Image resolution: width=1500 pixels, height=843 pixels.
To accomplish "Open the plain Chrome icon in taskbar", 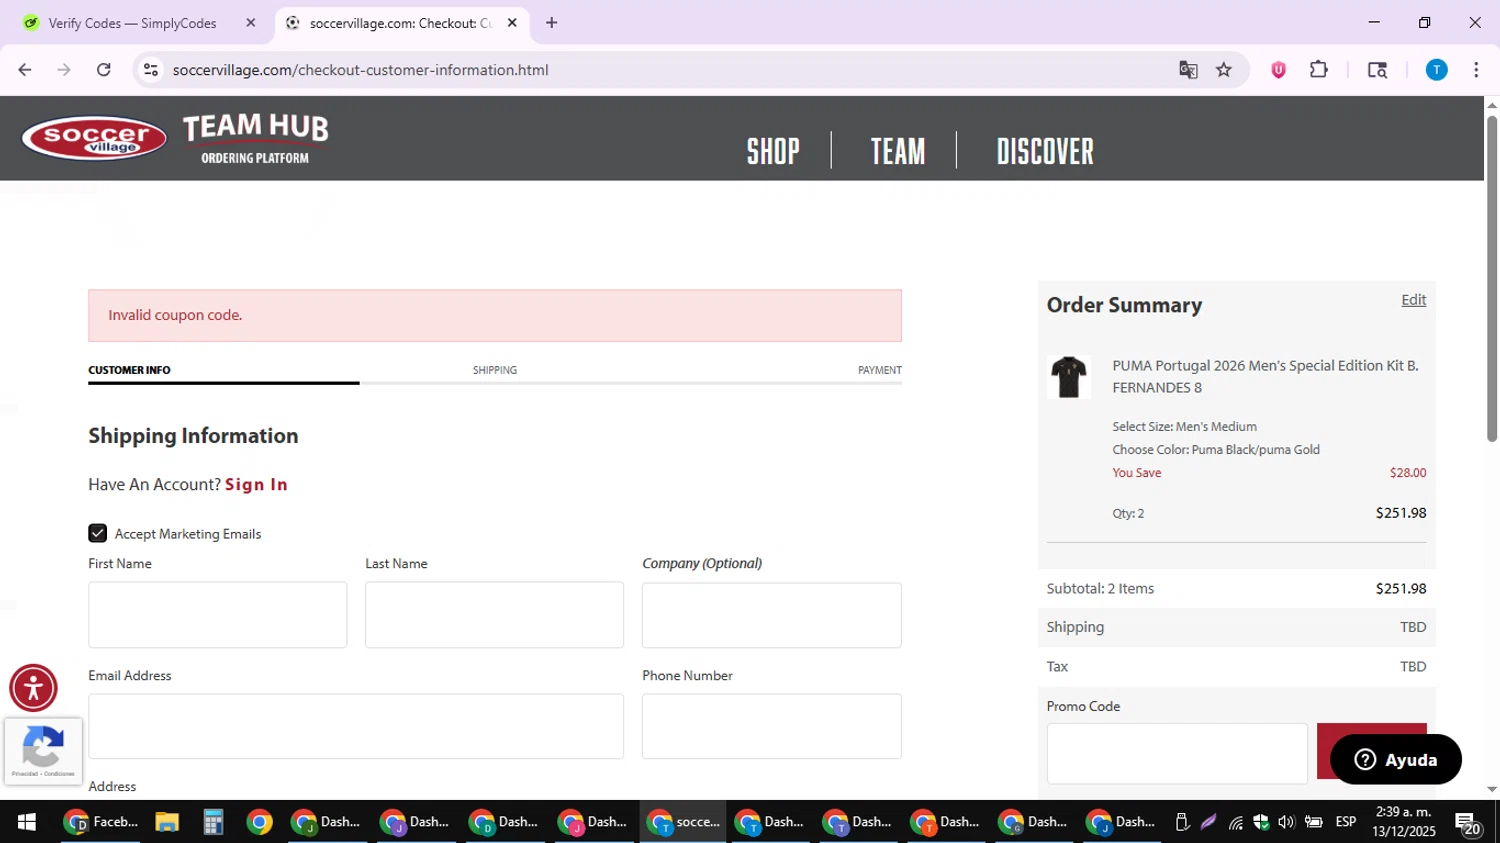I will [259, 822].
